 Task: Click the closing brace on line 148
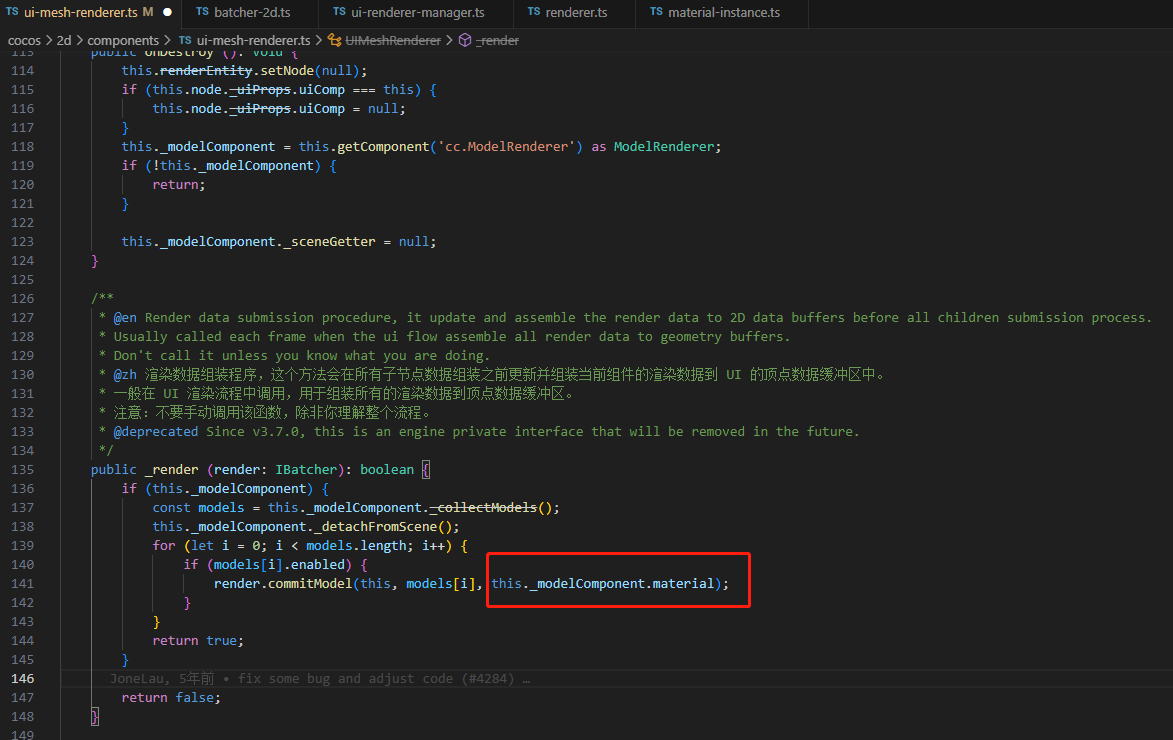click(95, 717)
